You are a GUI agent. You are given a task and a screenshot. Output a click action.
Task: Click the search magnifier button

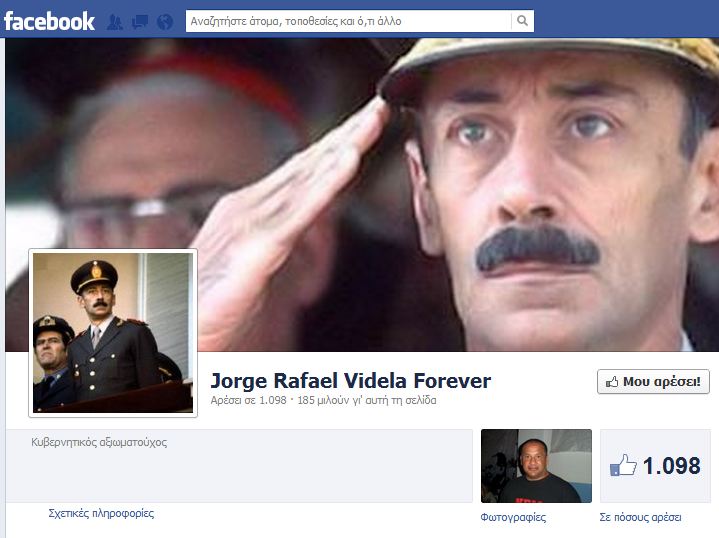522,21
